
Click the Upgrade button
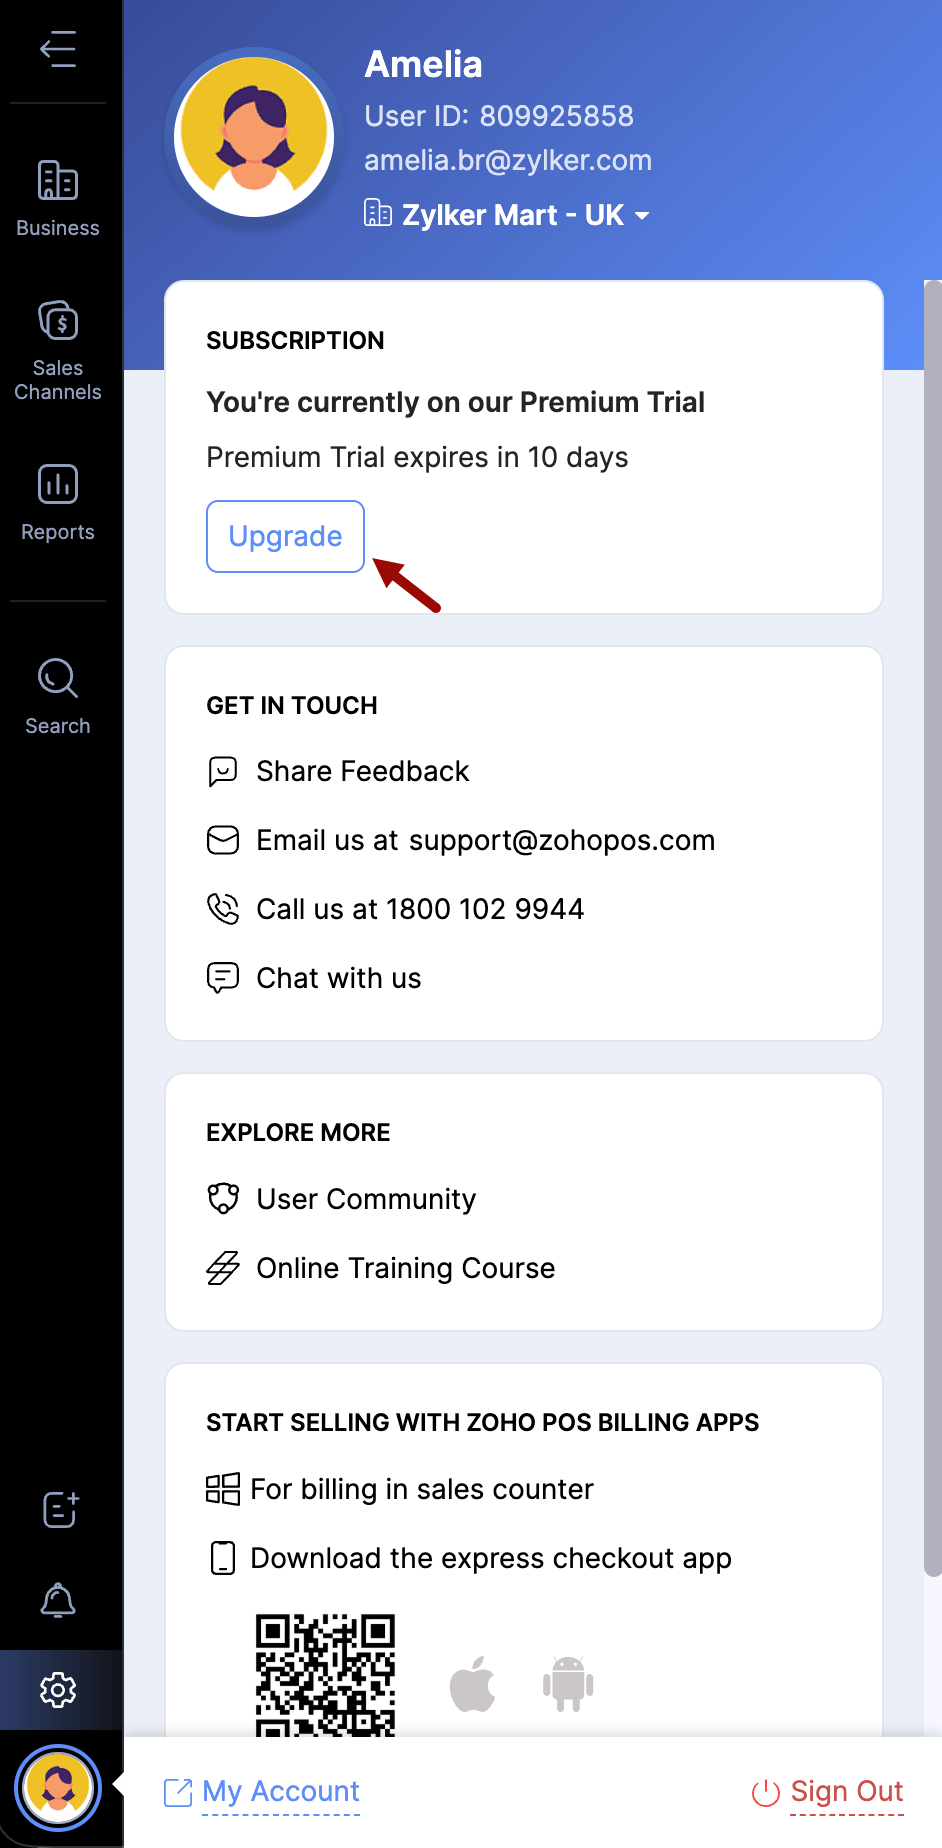pyautogui.click(x=285, y=536)
